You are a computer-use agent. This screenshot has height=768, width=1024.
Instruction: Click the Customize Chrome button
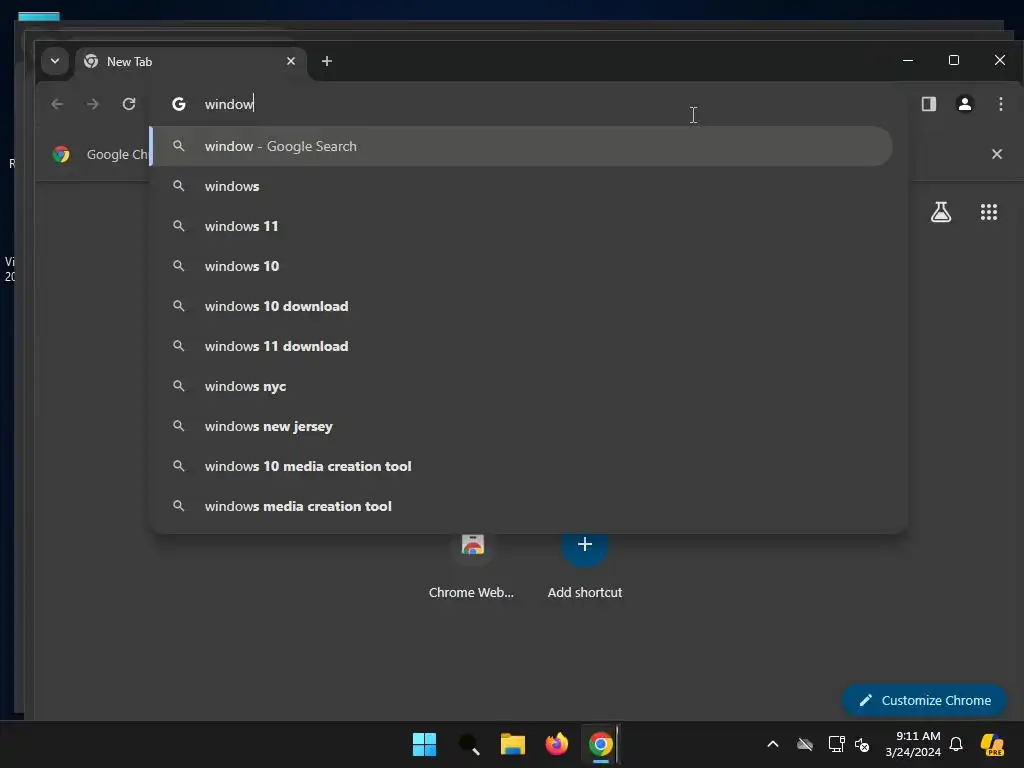[x=924, y=700]
